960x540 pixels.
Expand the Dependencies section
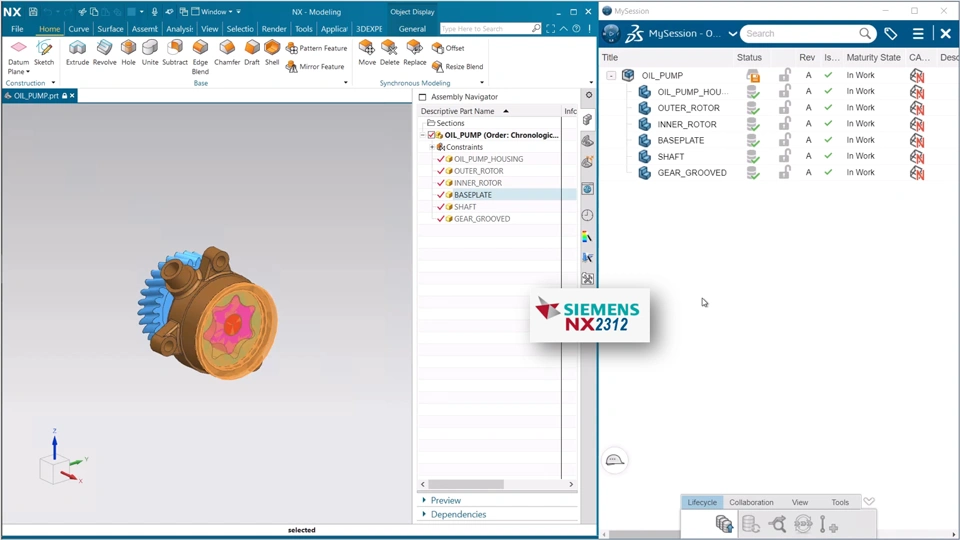coord(424,514)
